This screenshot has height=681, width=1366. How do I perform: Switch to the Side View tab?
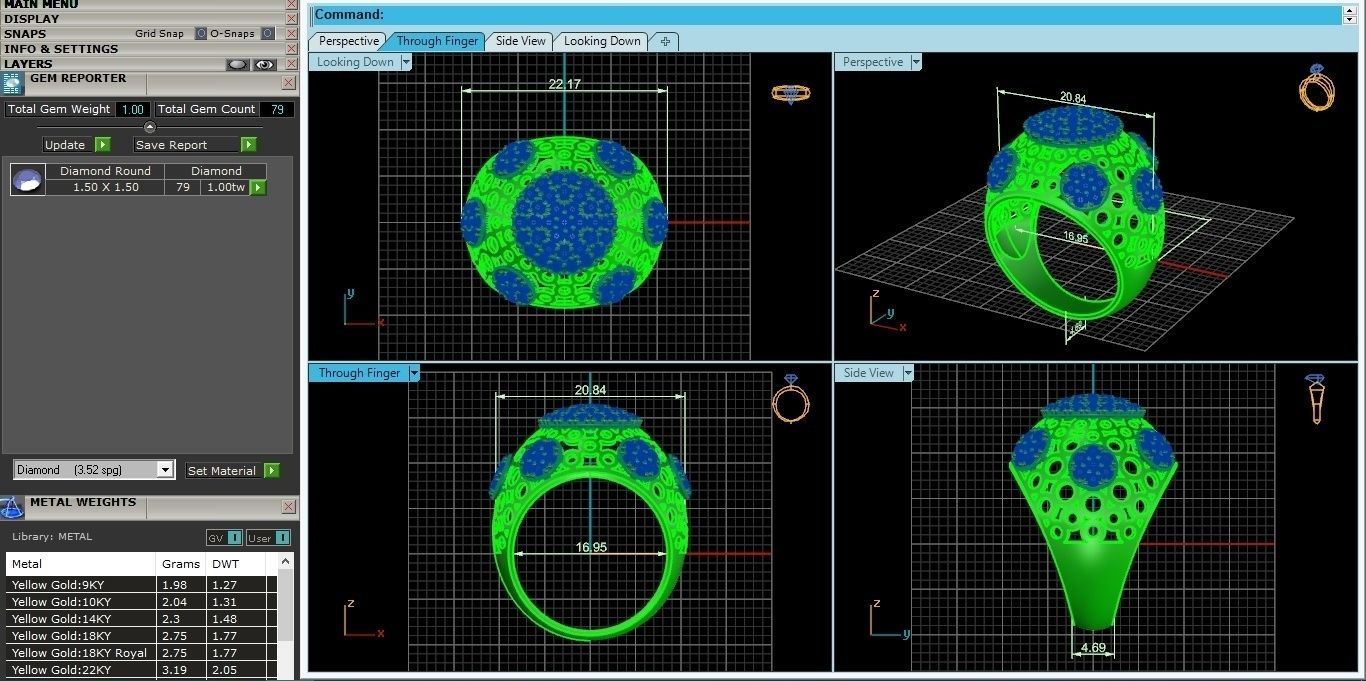(520, 41)
